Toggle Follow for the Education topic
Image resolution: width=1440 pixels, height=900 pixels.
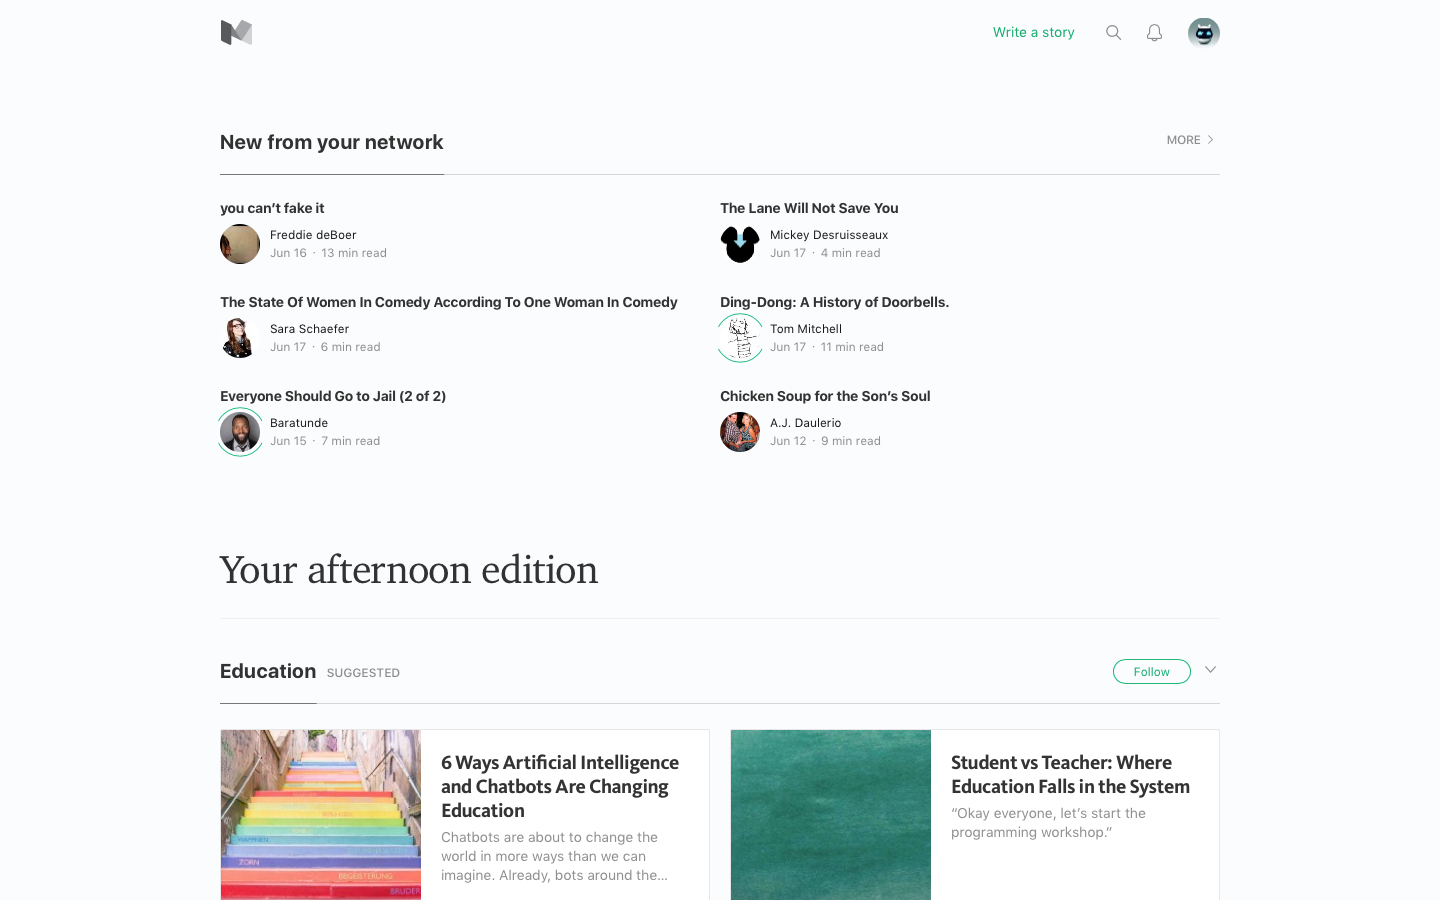(1151, 672)
